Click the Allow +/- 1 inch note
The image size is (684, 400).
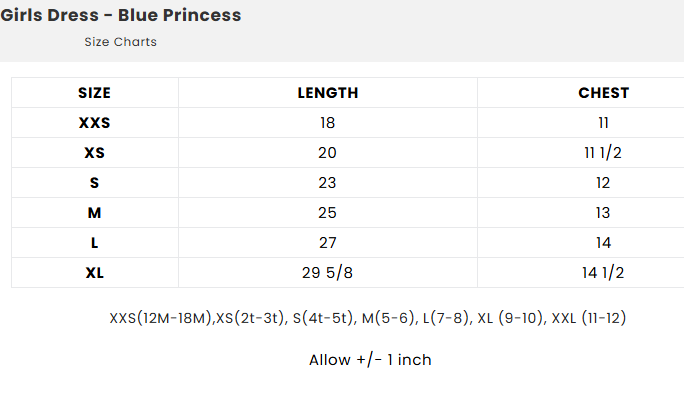[370, 360]
